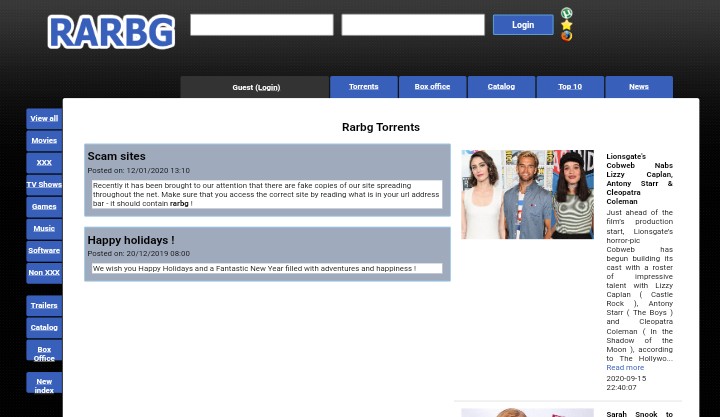The height and width of the screenshot is (417, 720).
Task: Click the 2020-09-15 22:40:07 article timestamp
Action: tap(626, 383)
